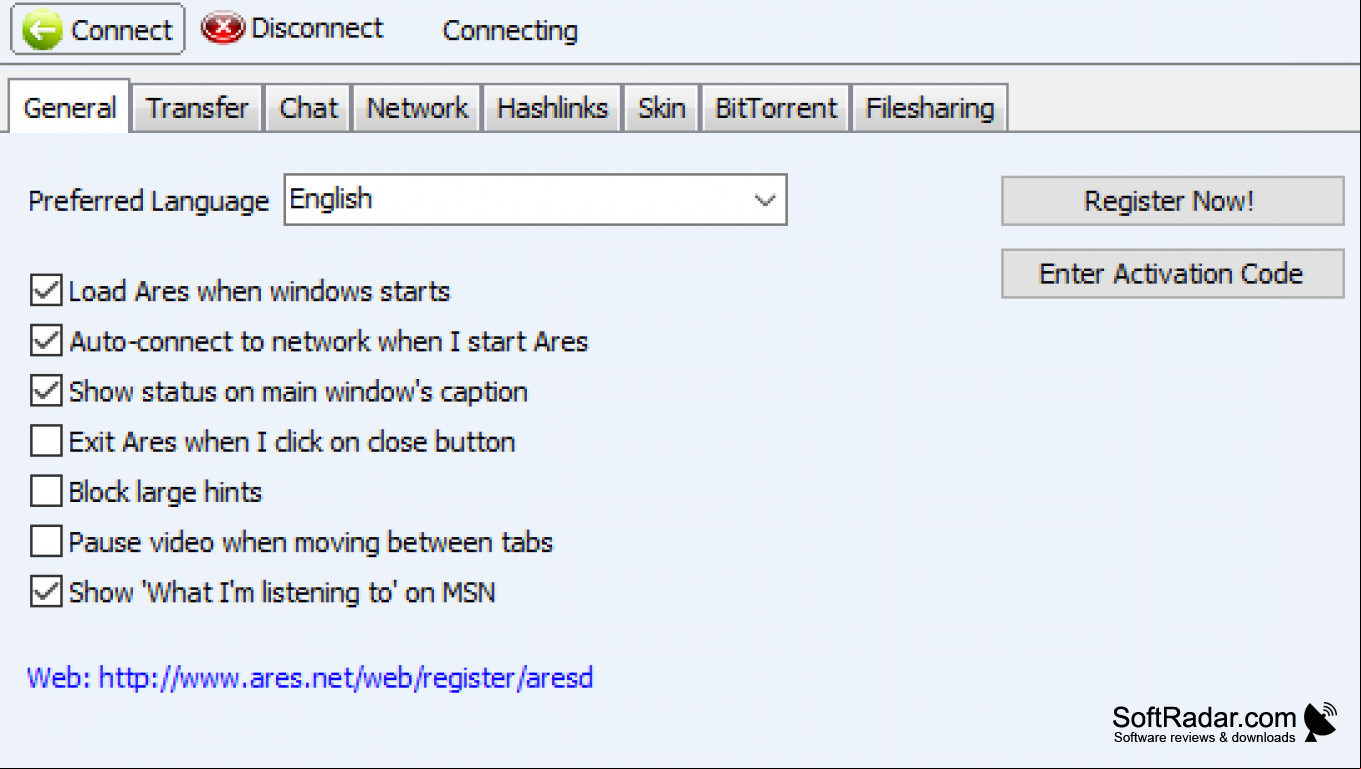
Task: Click the Register Now! button
Action: click(1172, 201)
